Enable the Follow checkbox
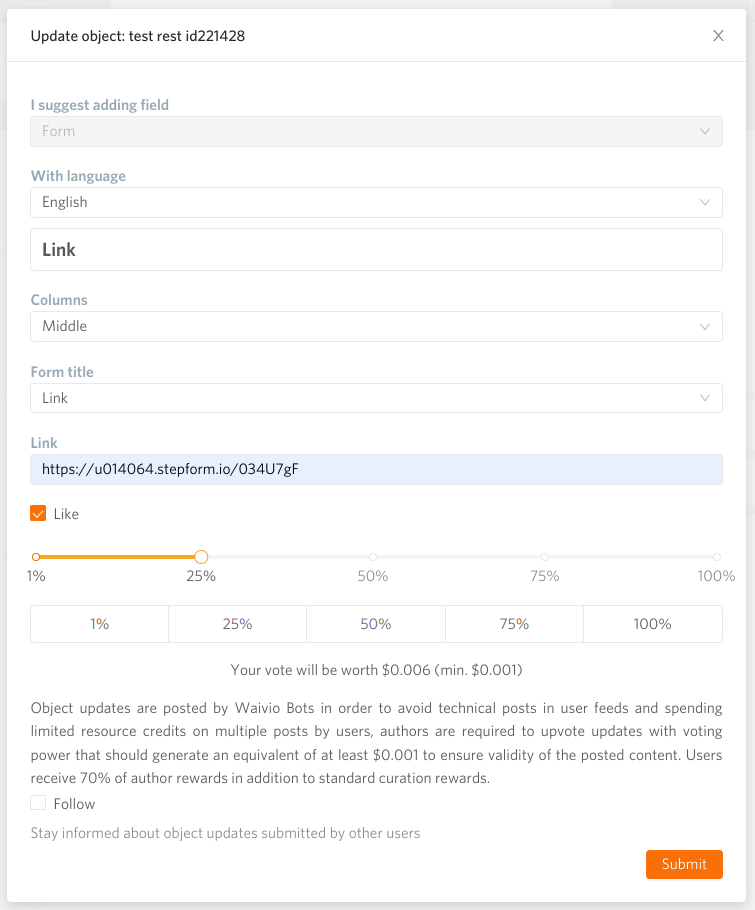The image size is (755, 910). tap(39, 803)
